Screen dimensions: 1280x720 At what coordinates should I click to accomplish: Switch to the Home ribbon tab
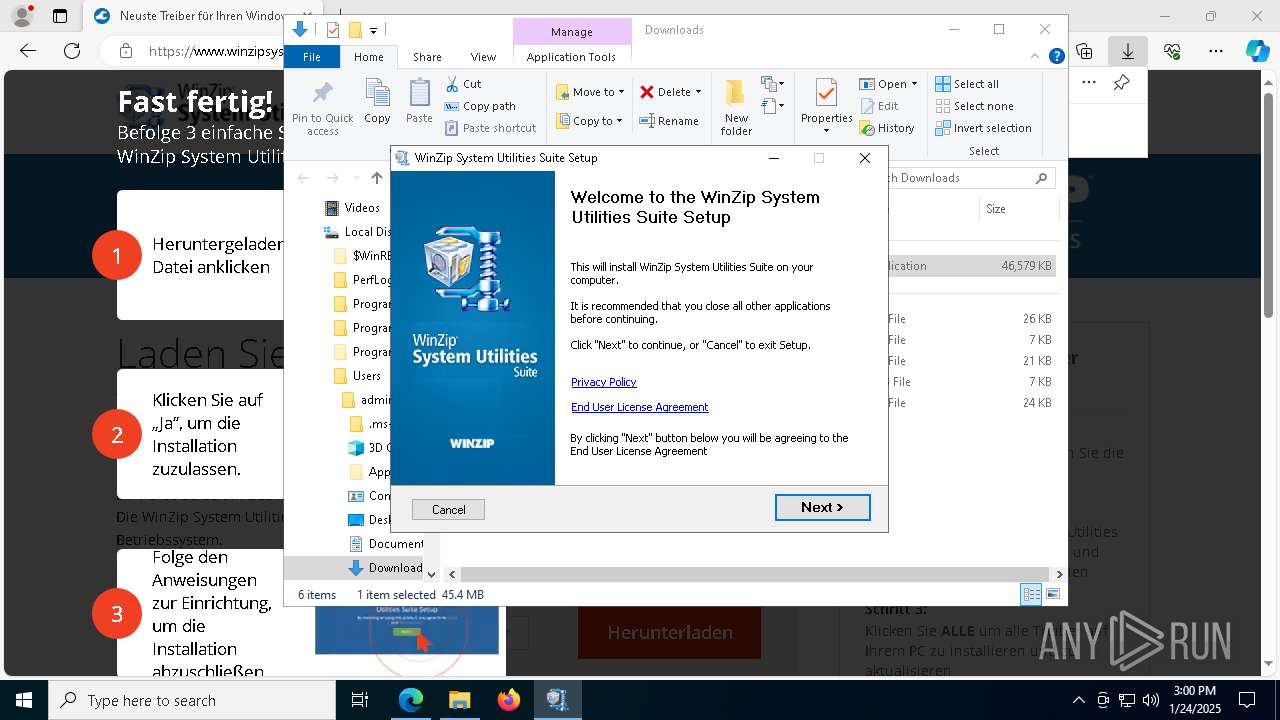click(x=368, y=57)
